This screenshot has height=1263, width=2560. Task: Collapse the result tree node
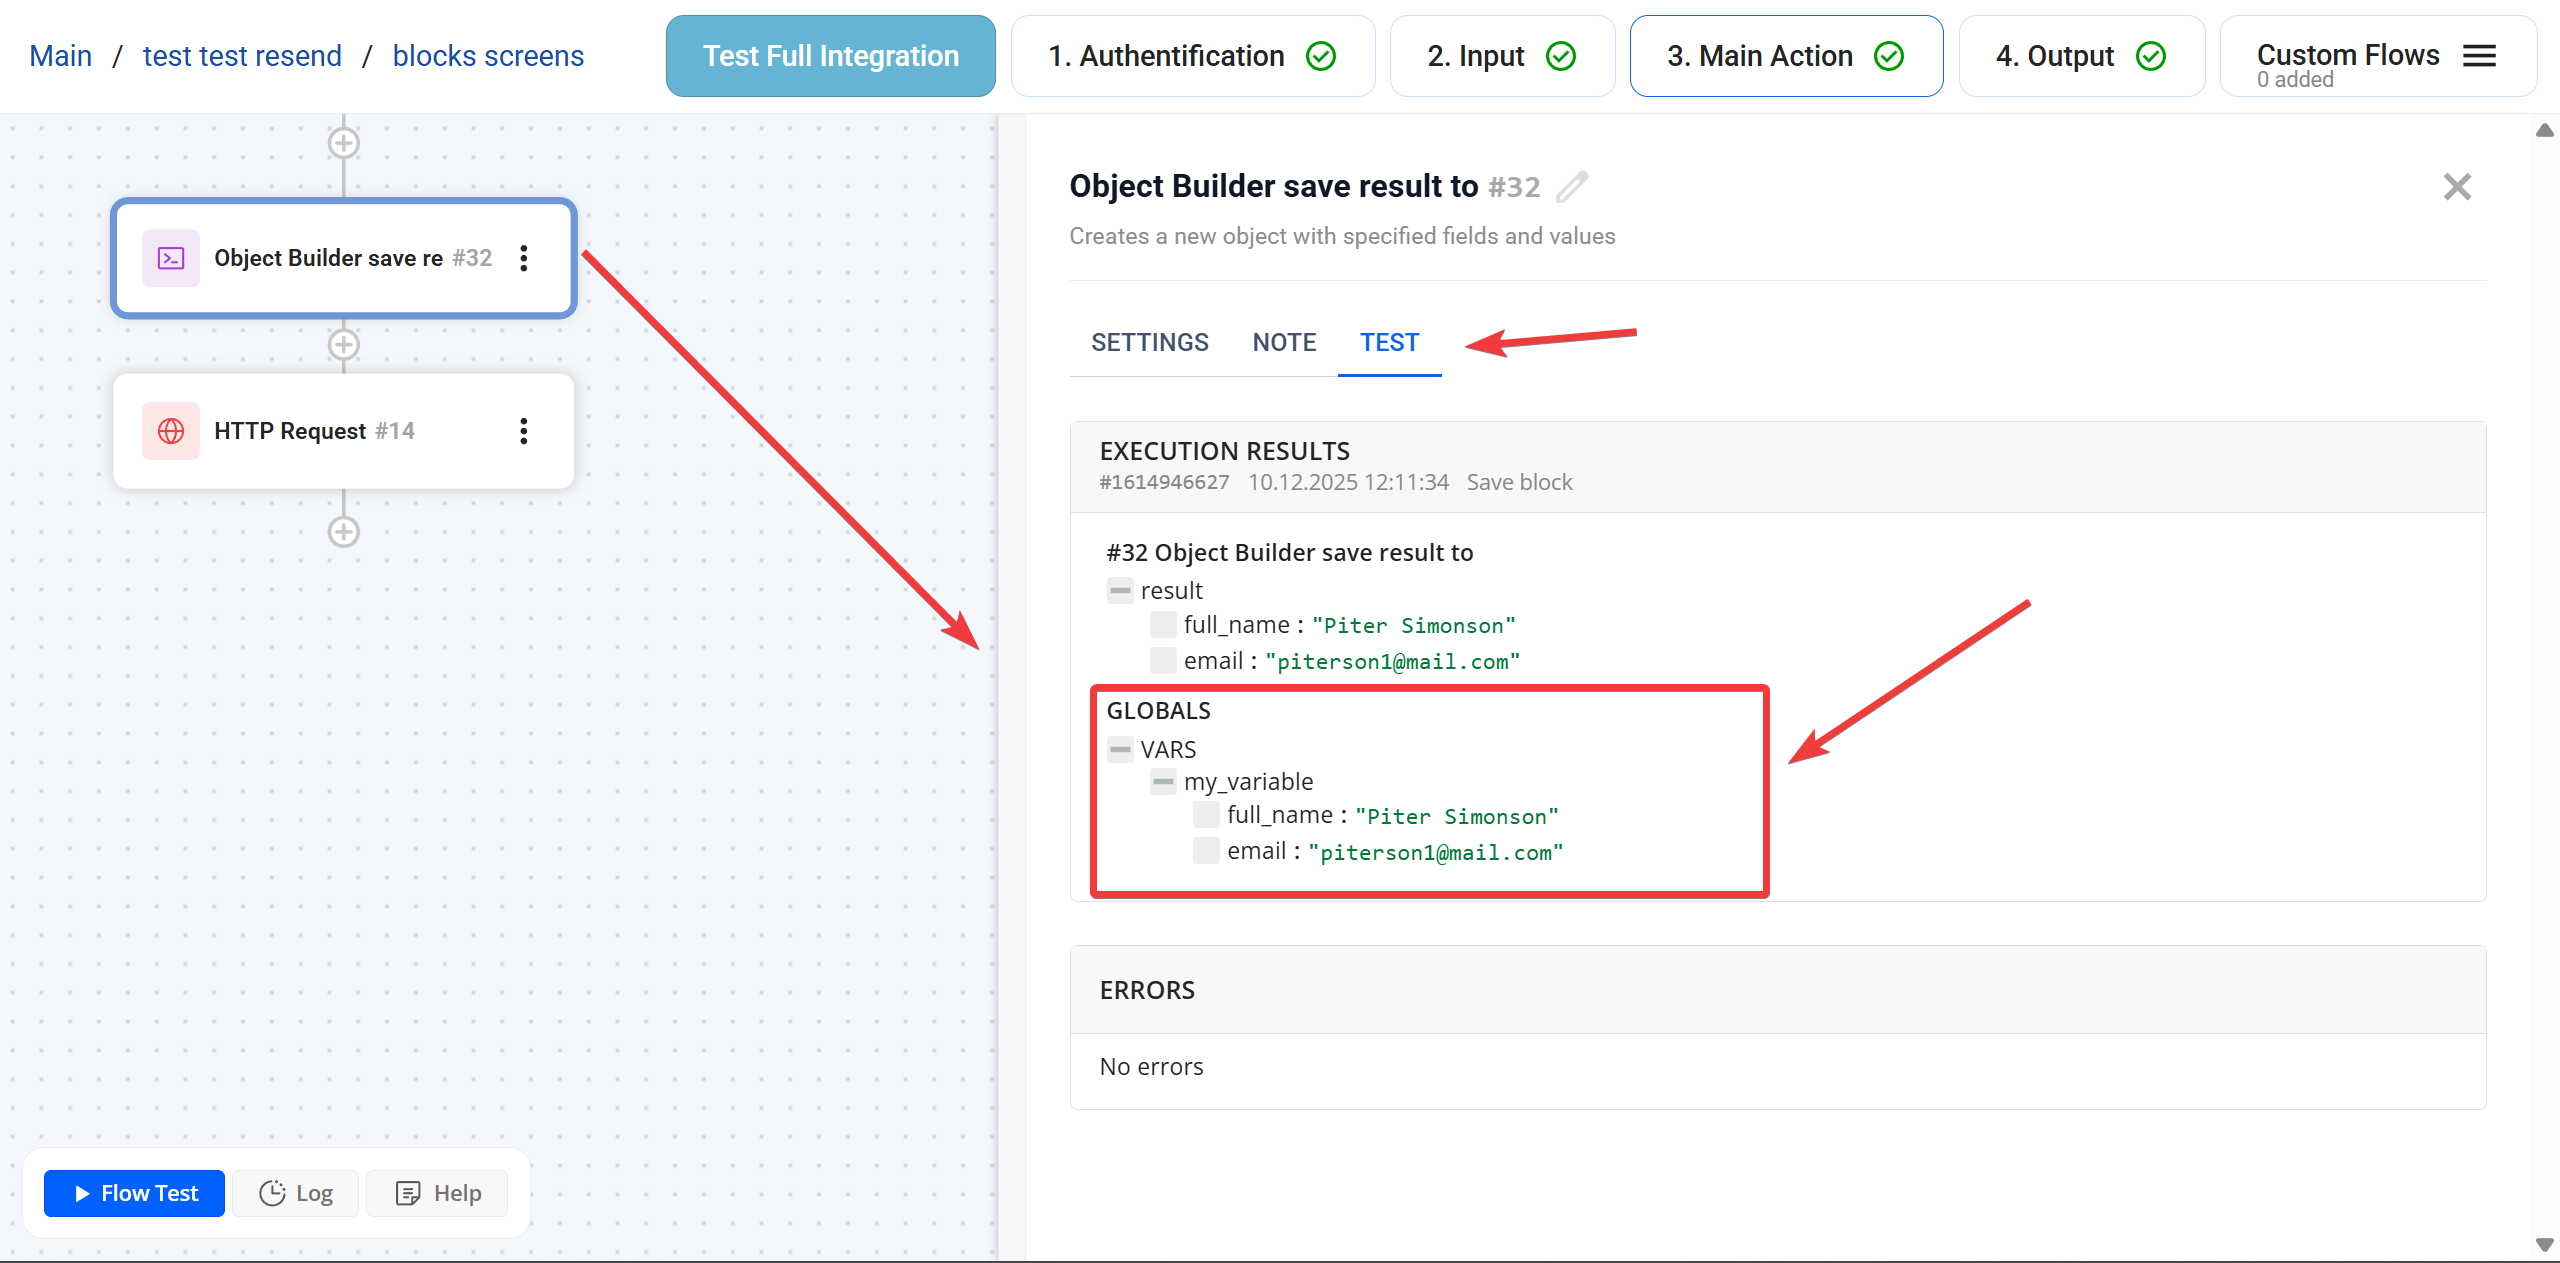click(1120, 591)
